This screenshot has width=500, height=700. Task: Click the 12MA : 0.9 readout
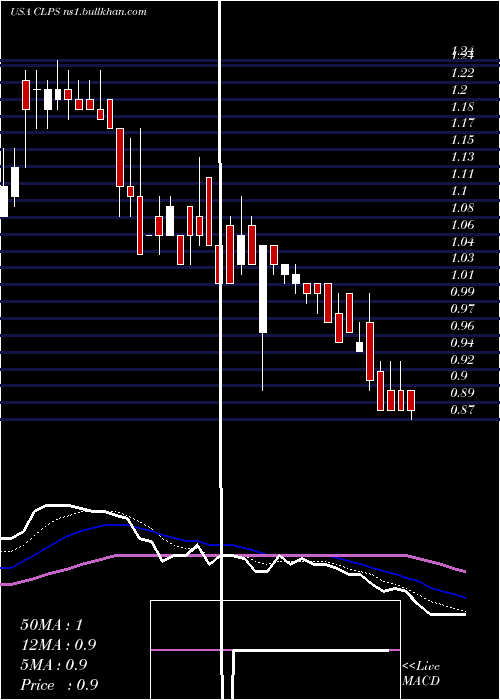coord(58,645)
